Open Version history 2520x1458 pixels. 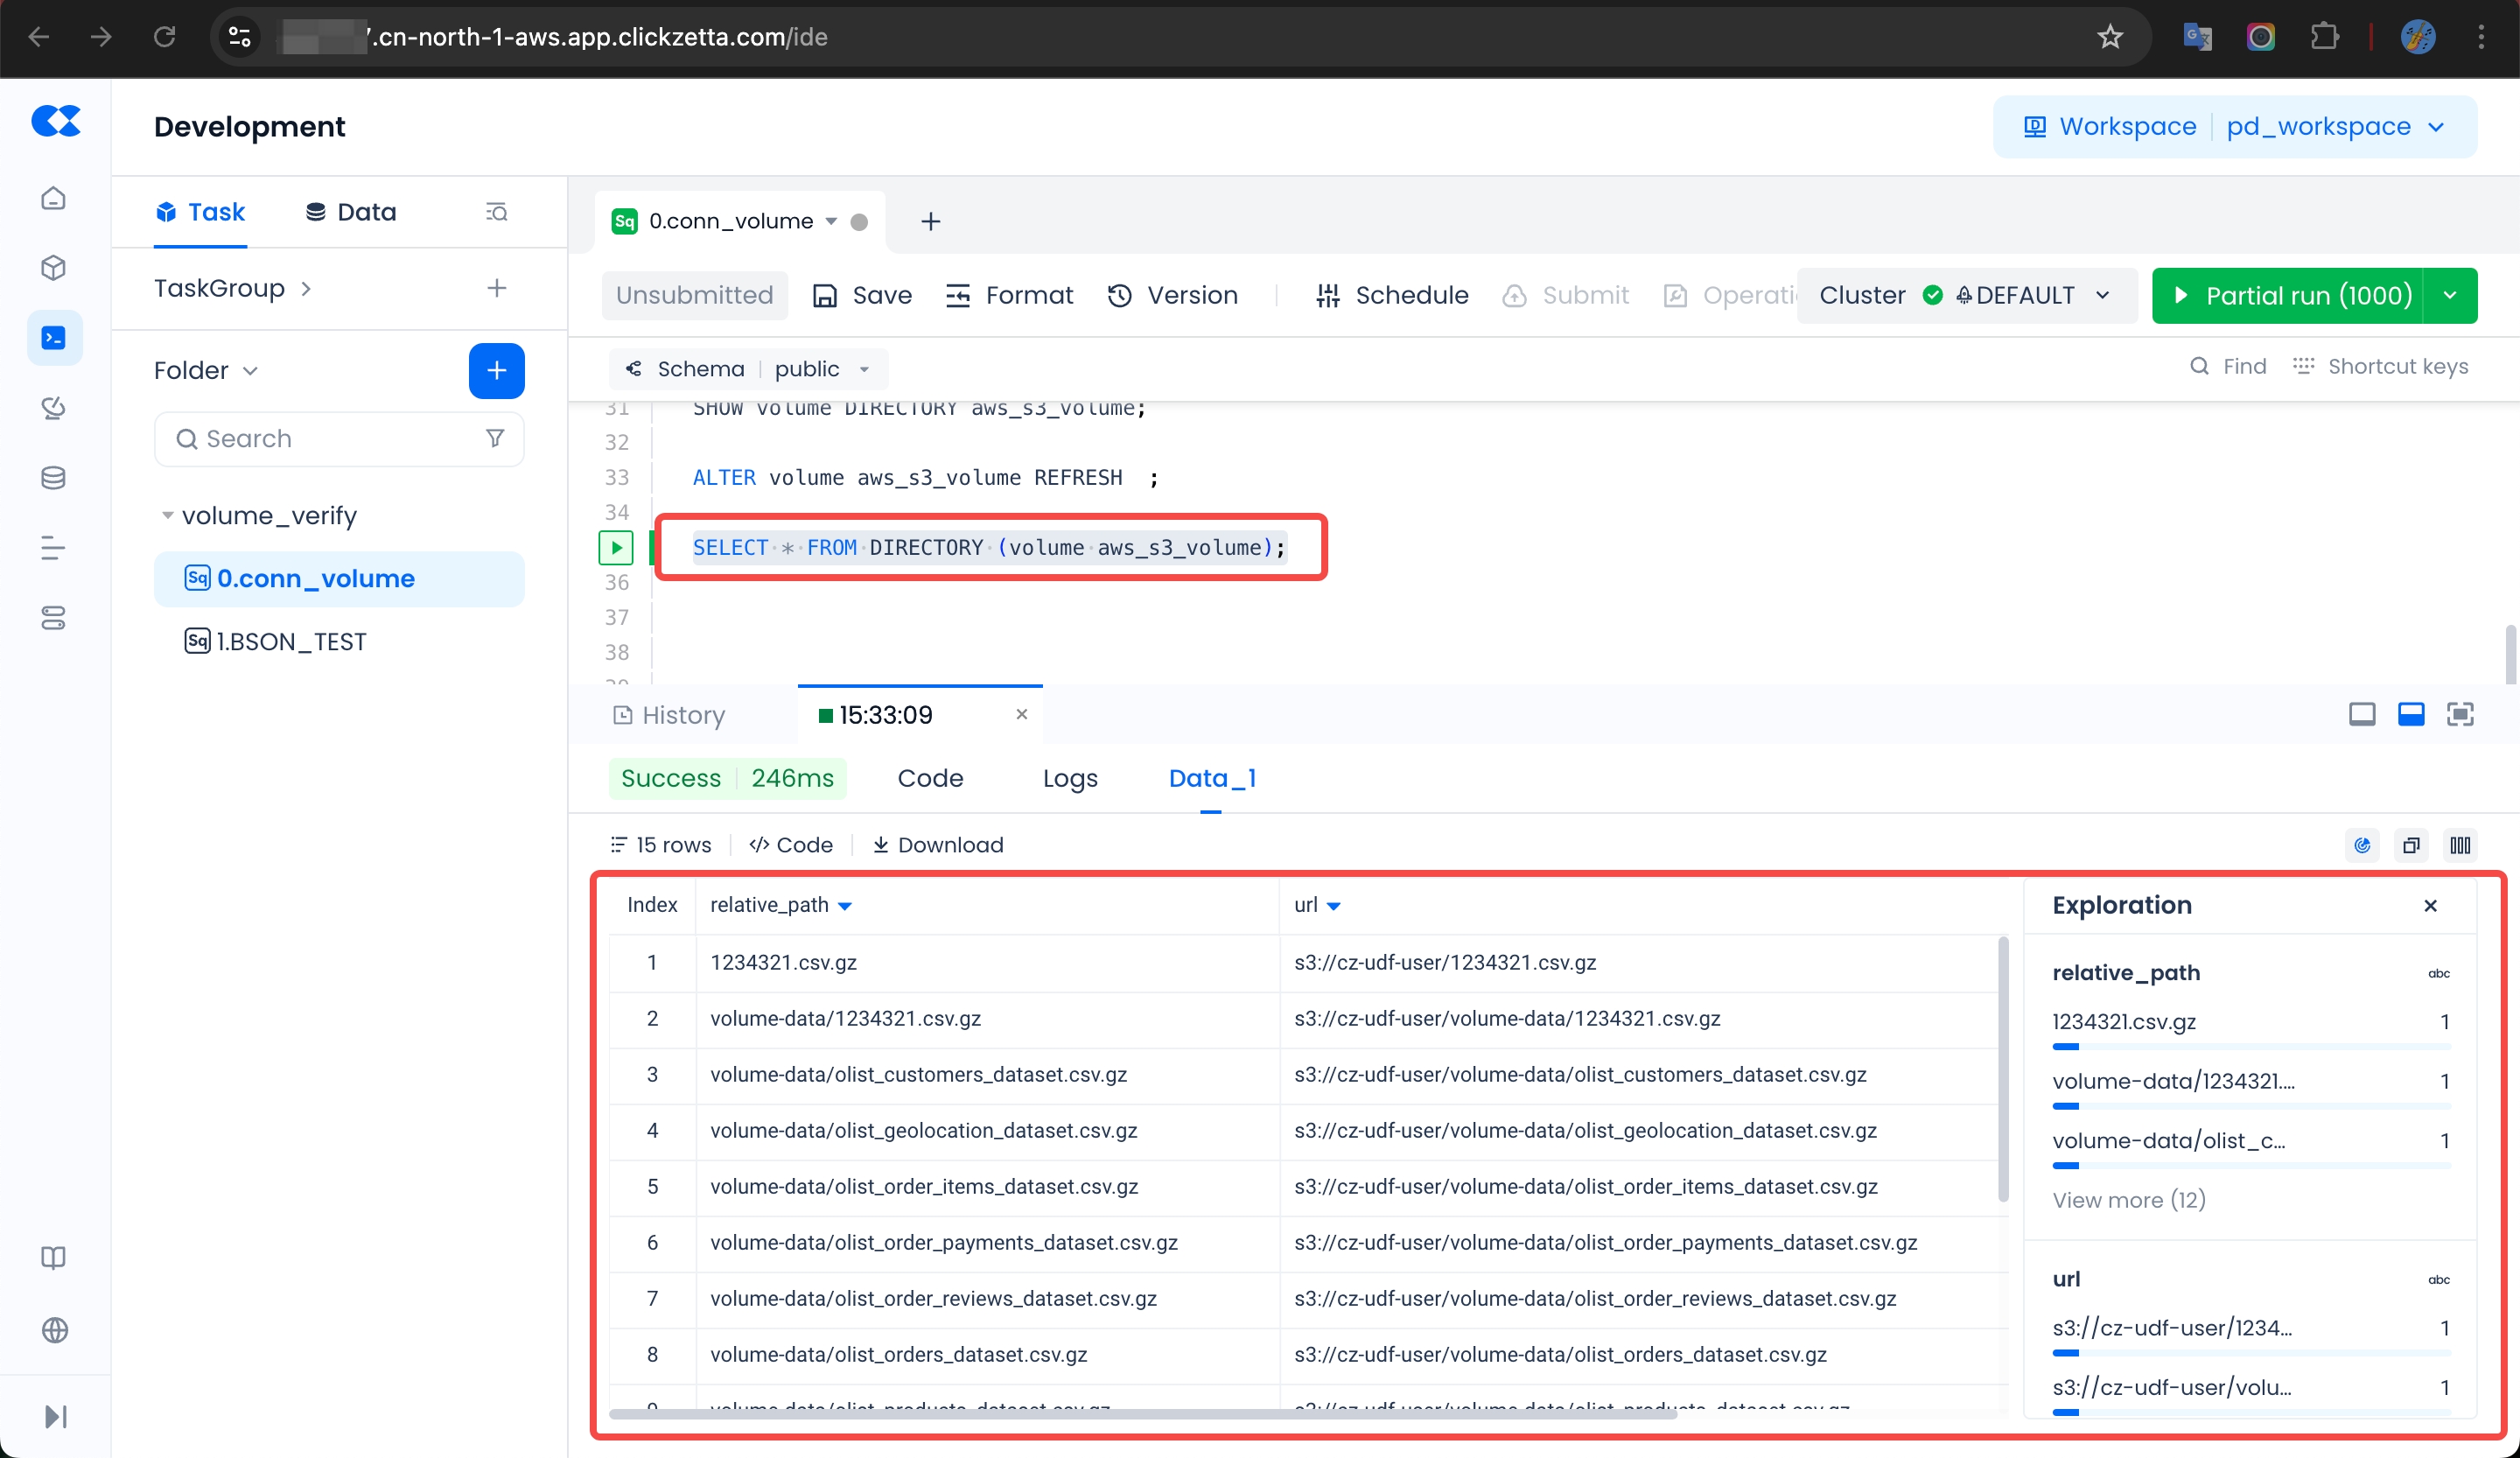(1172, 296)
